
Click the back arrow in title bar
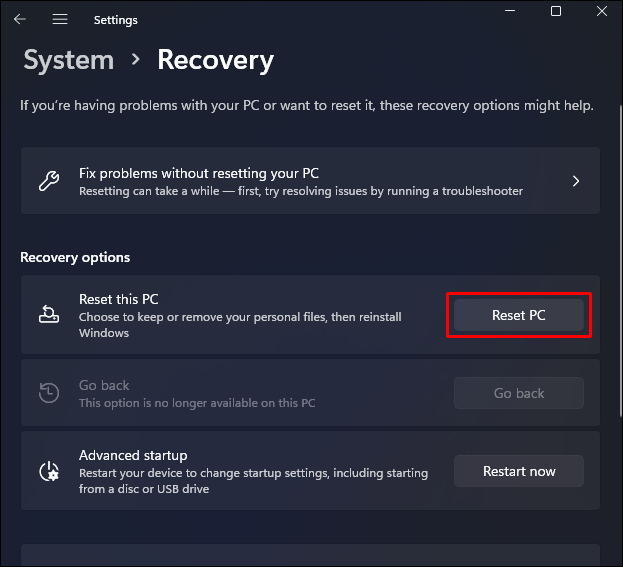coord(20,19)
